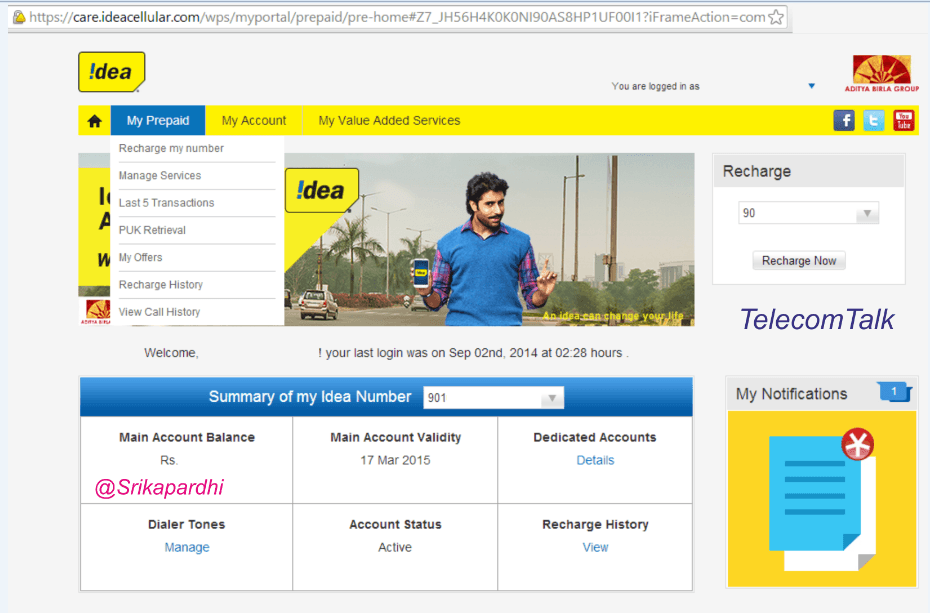Open the My Account menu
The width and height of the screenshot is (930, 613).
pyautogui.click(x=254, y=120)
